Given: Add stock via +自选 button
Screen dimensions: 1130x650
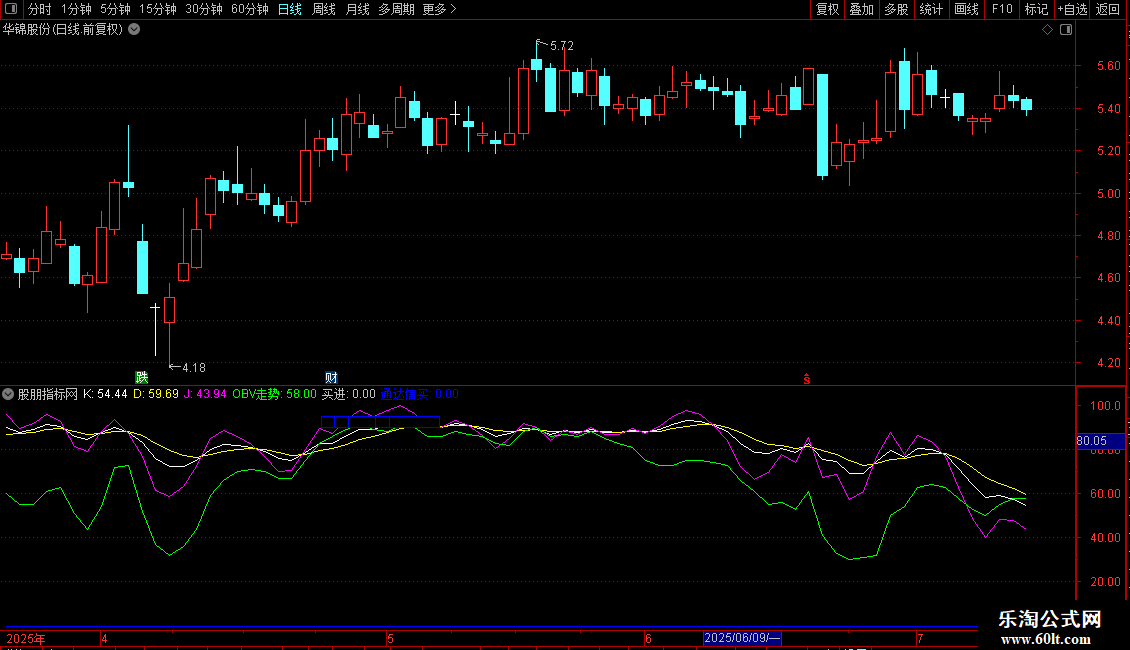Looking at the screenshot, I should point(1072,9).
